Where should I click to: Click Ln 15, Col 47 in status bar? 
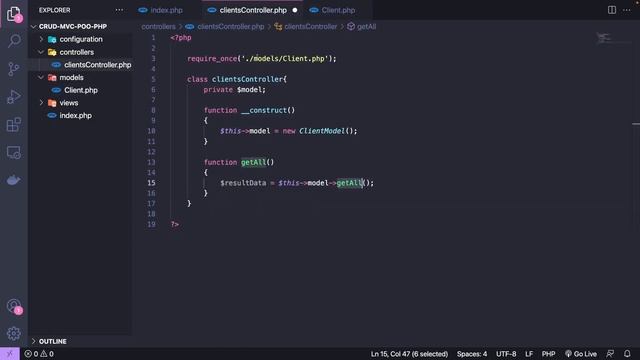409,354
